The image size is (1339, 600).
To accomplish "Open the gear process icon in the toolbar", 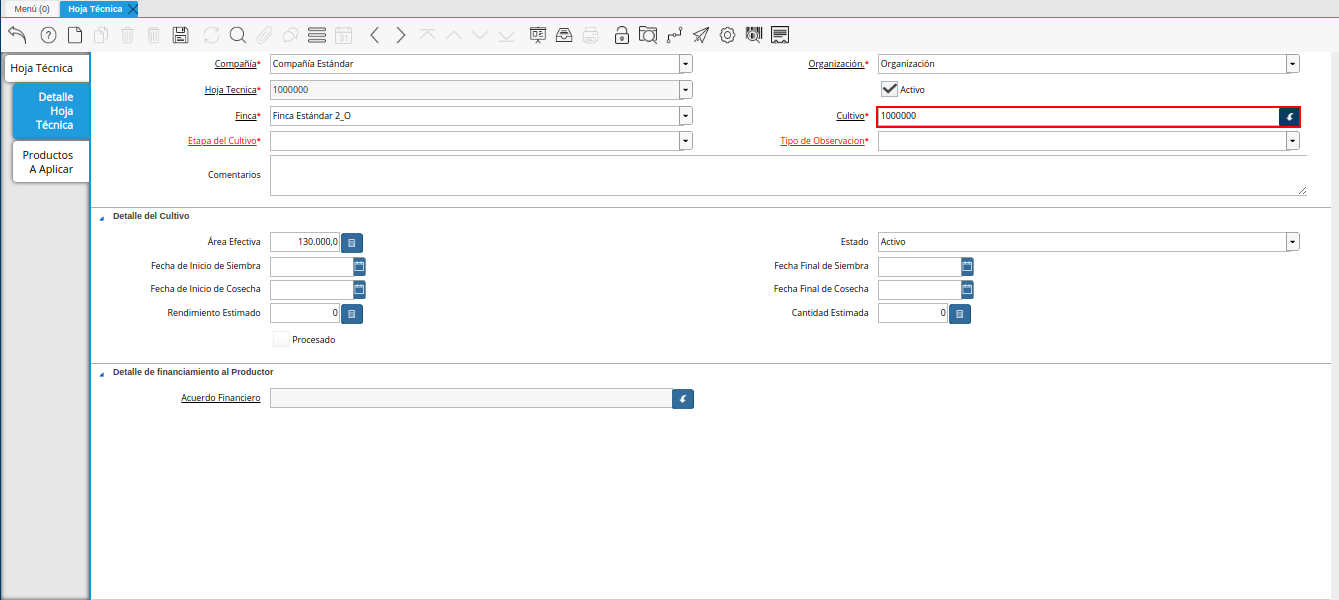I will coord(727,35).
